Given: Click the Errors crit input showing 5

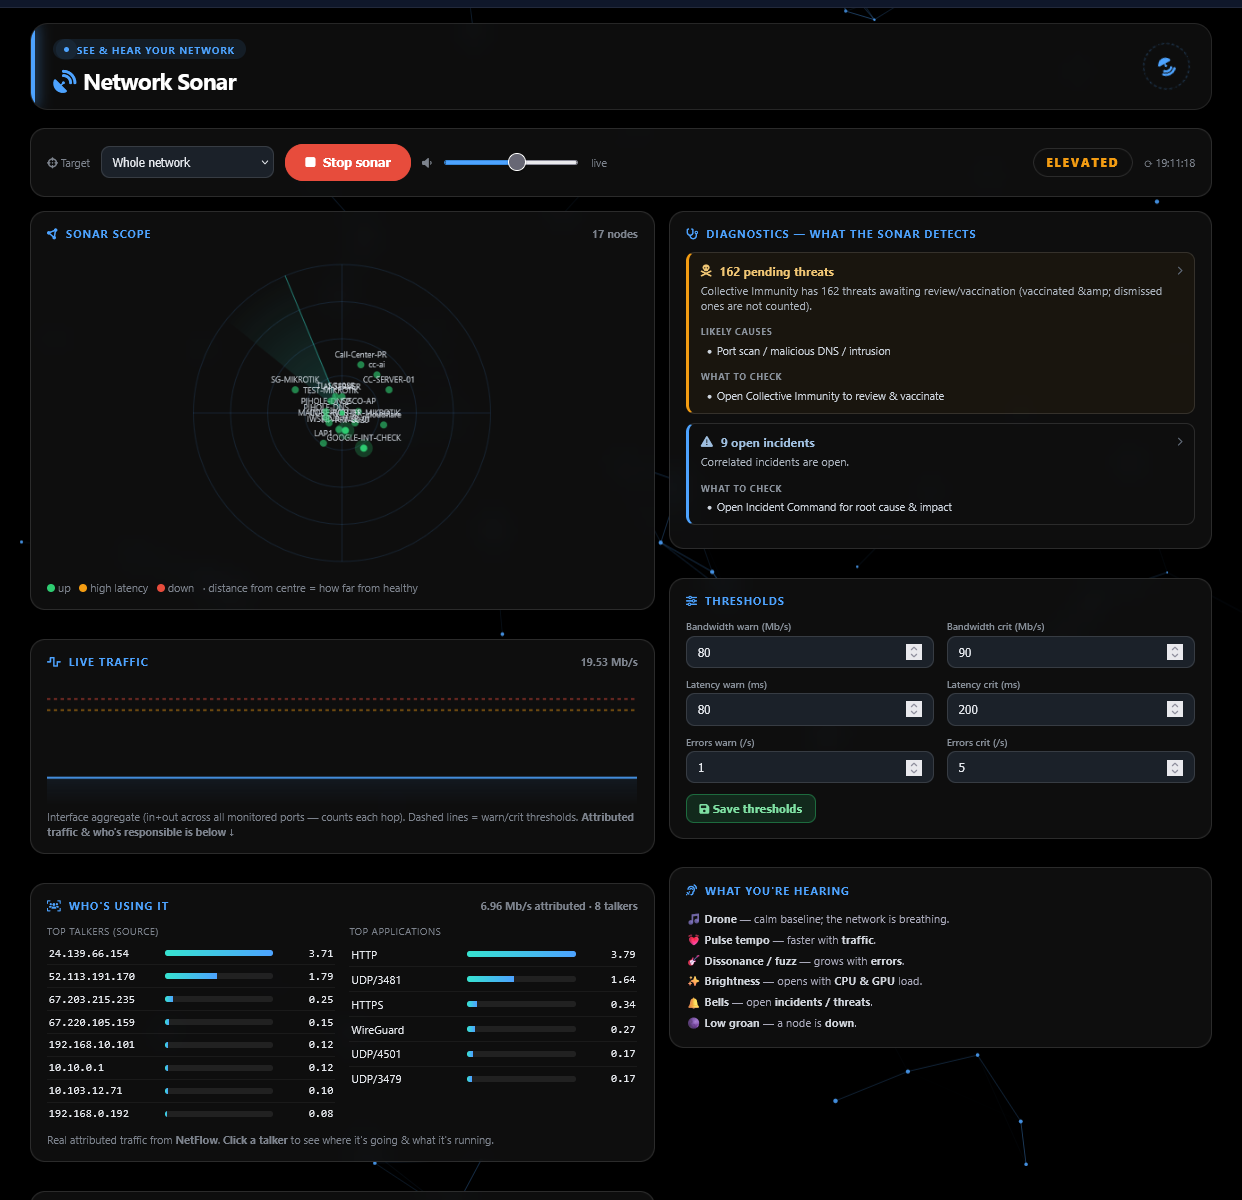Looking at the screenshot, I should (x=1070, y=767).
